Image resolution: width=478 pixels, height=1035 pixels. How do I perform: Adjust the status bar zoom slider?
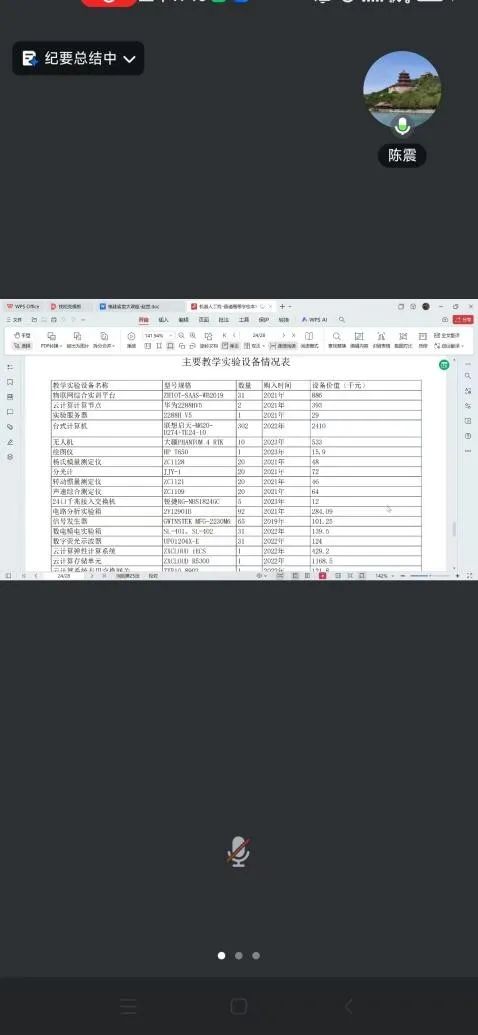pos(428,576)
